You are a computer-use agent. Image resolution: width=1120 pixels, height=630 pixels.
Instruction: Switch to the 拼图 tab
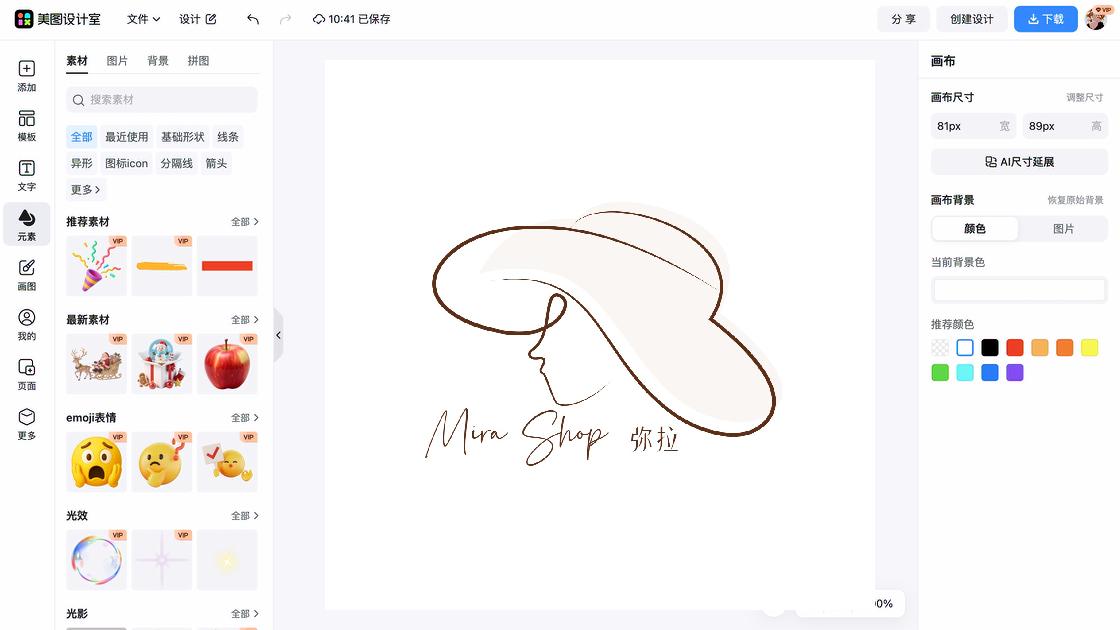(198, 61)
